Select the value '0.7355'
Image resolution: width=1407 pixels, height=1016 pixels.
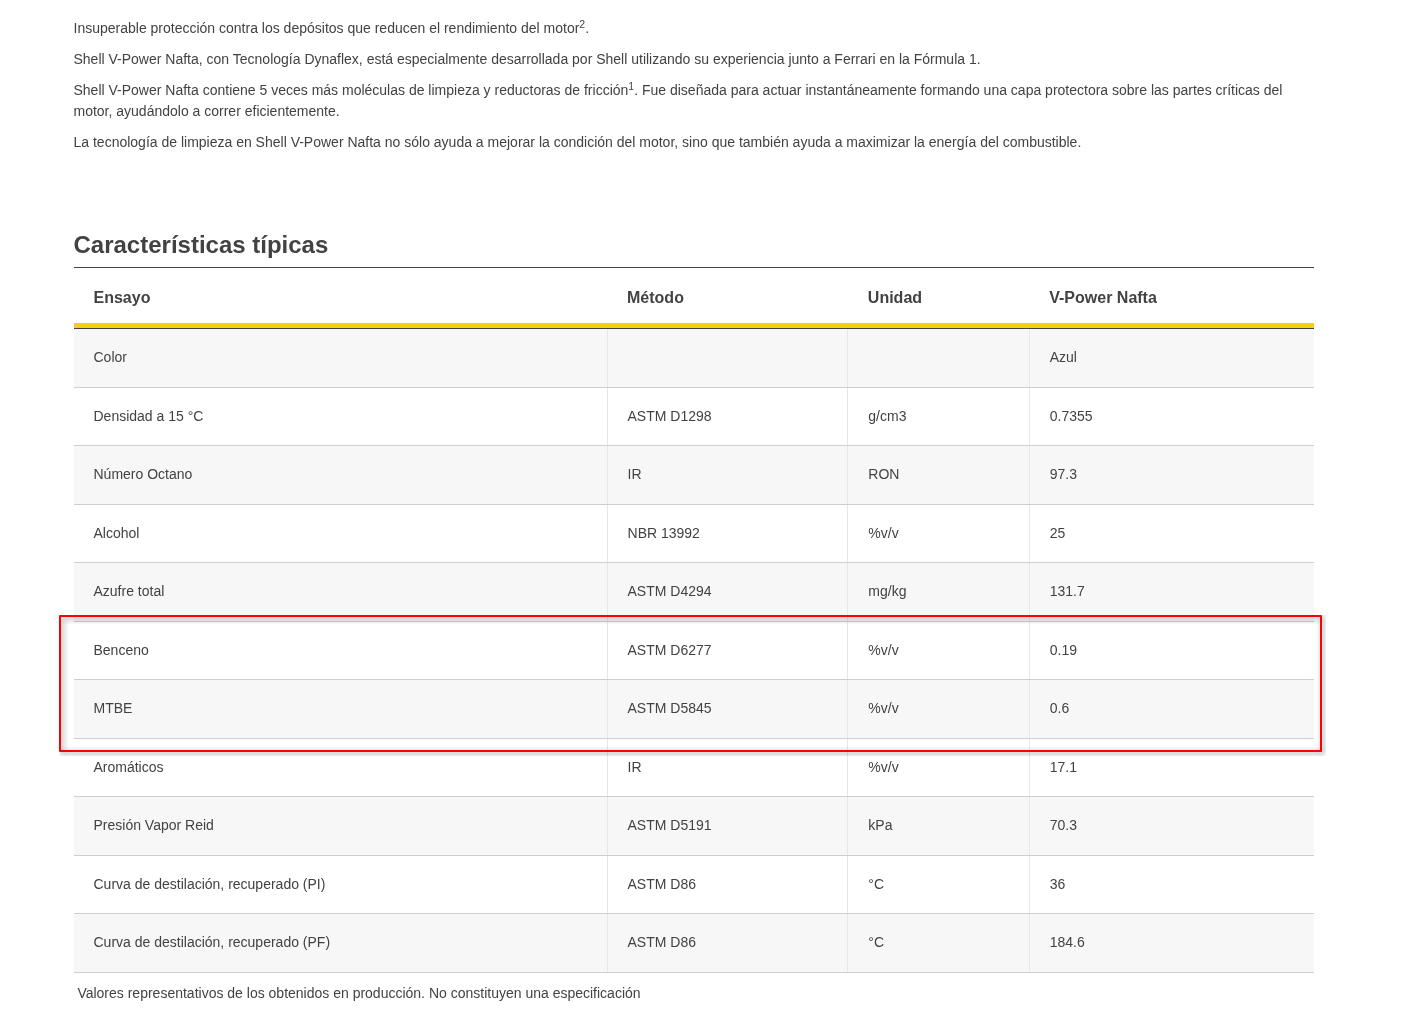coord(1071,416)
